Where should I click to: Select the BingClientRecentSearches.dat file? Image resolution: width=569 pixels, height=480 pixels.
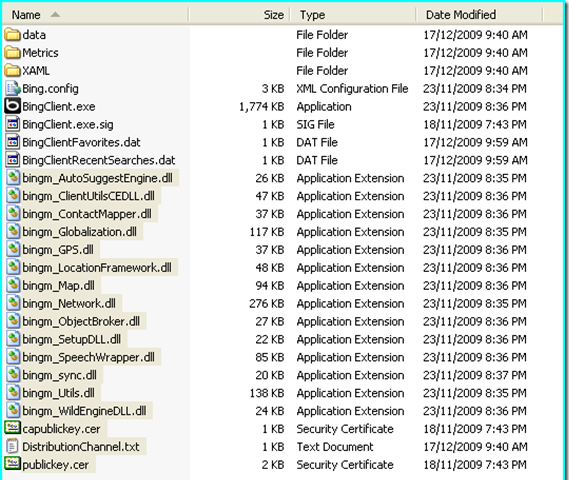click(x=98, y=160)
